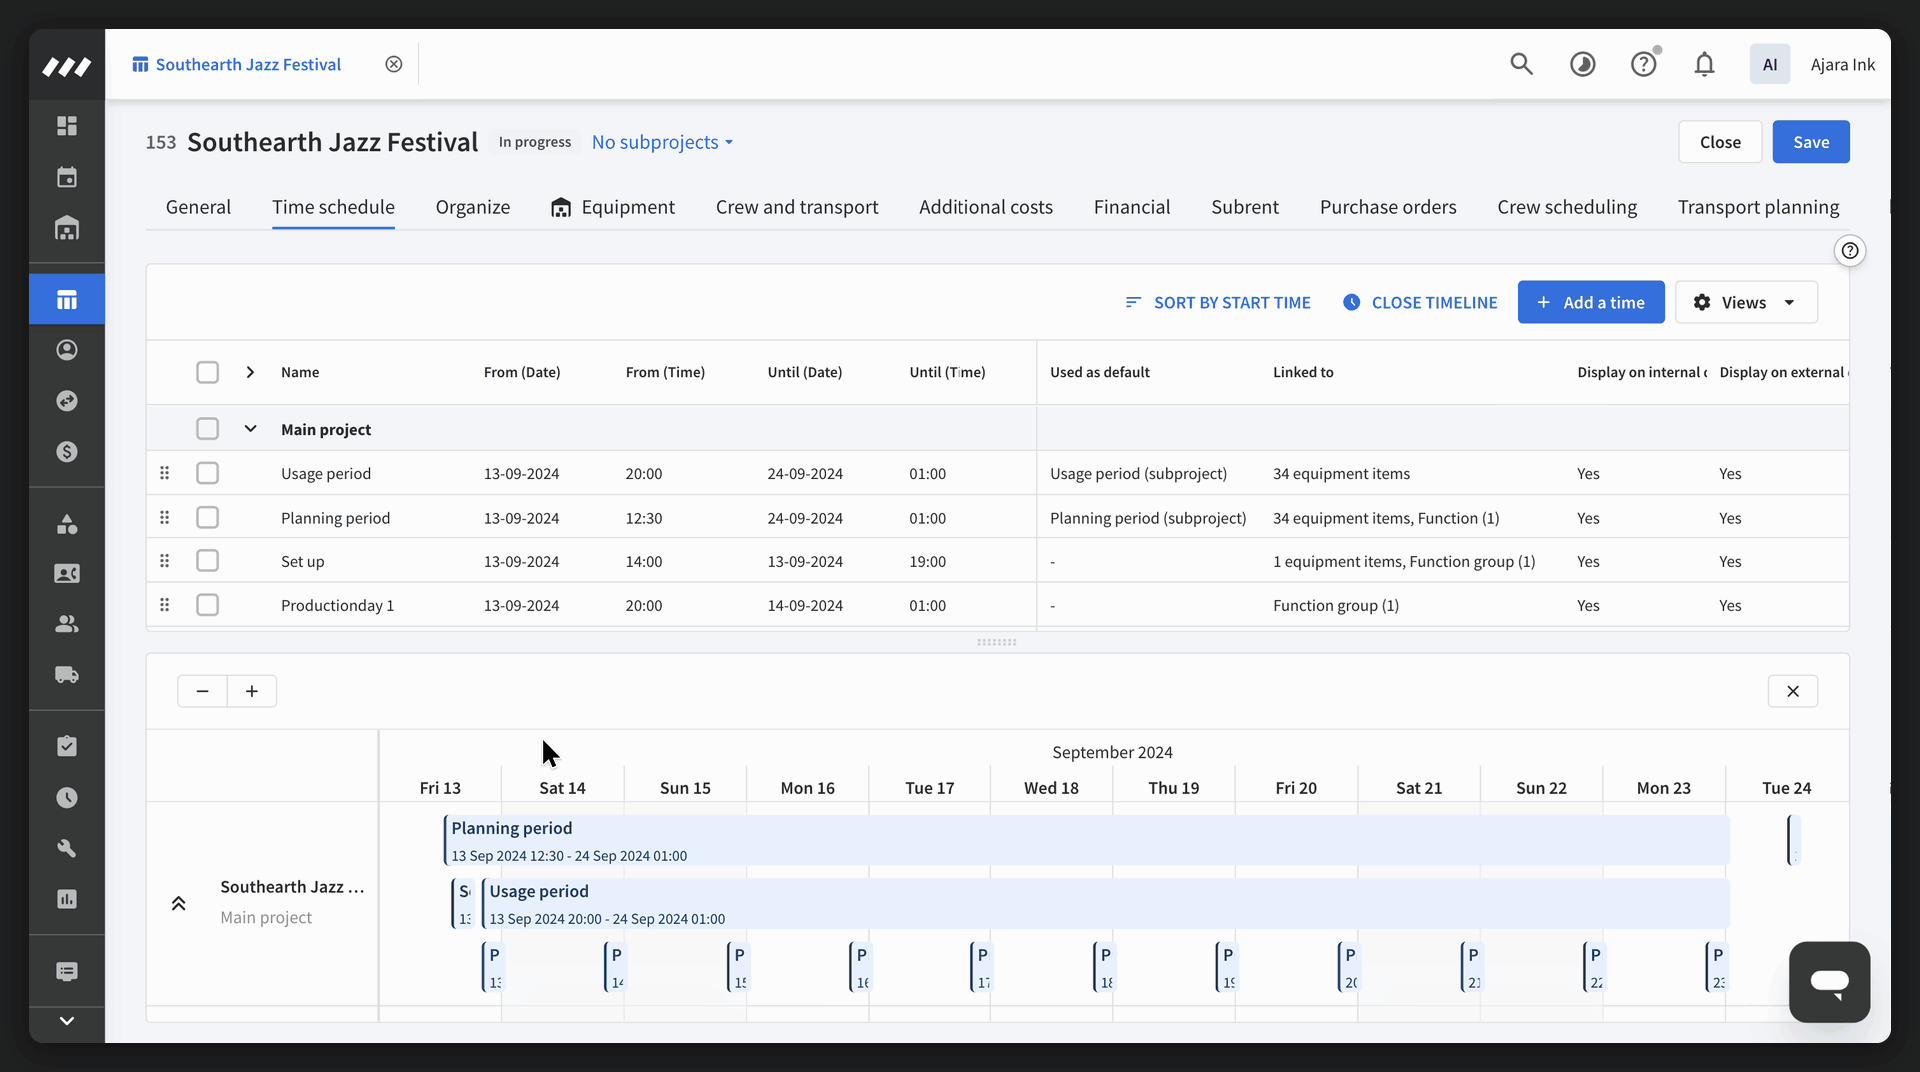Zoom out the timeline with minus
Viewport: 1920px width, 1072px height.
click(x=202, y=691)
